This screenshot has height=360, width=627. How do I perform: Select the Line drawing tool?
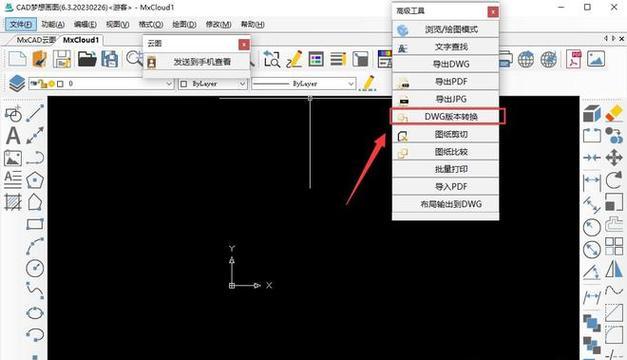coord(35,114)
